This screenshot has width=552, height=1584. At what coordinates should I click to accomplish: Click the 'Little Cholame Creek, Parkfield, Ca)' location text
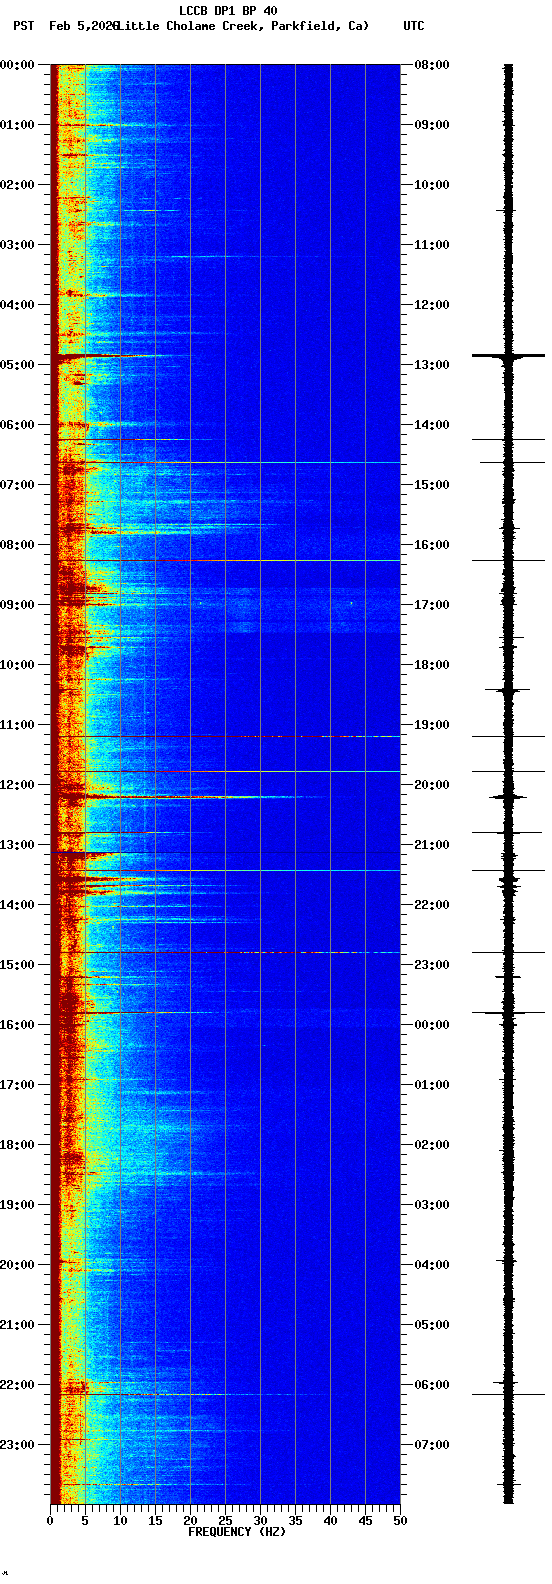tap(243, 25)
